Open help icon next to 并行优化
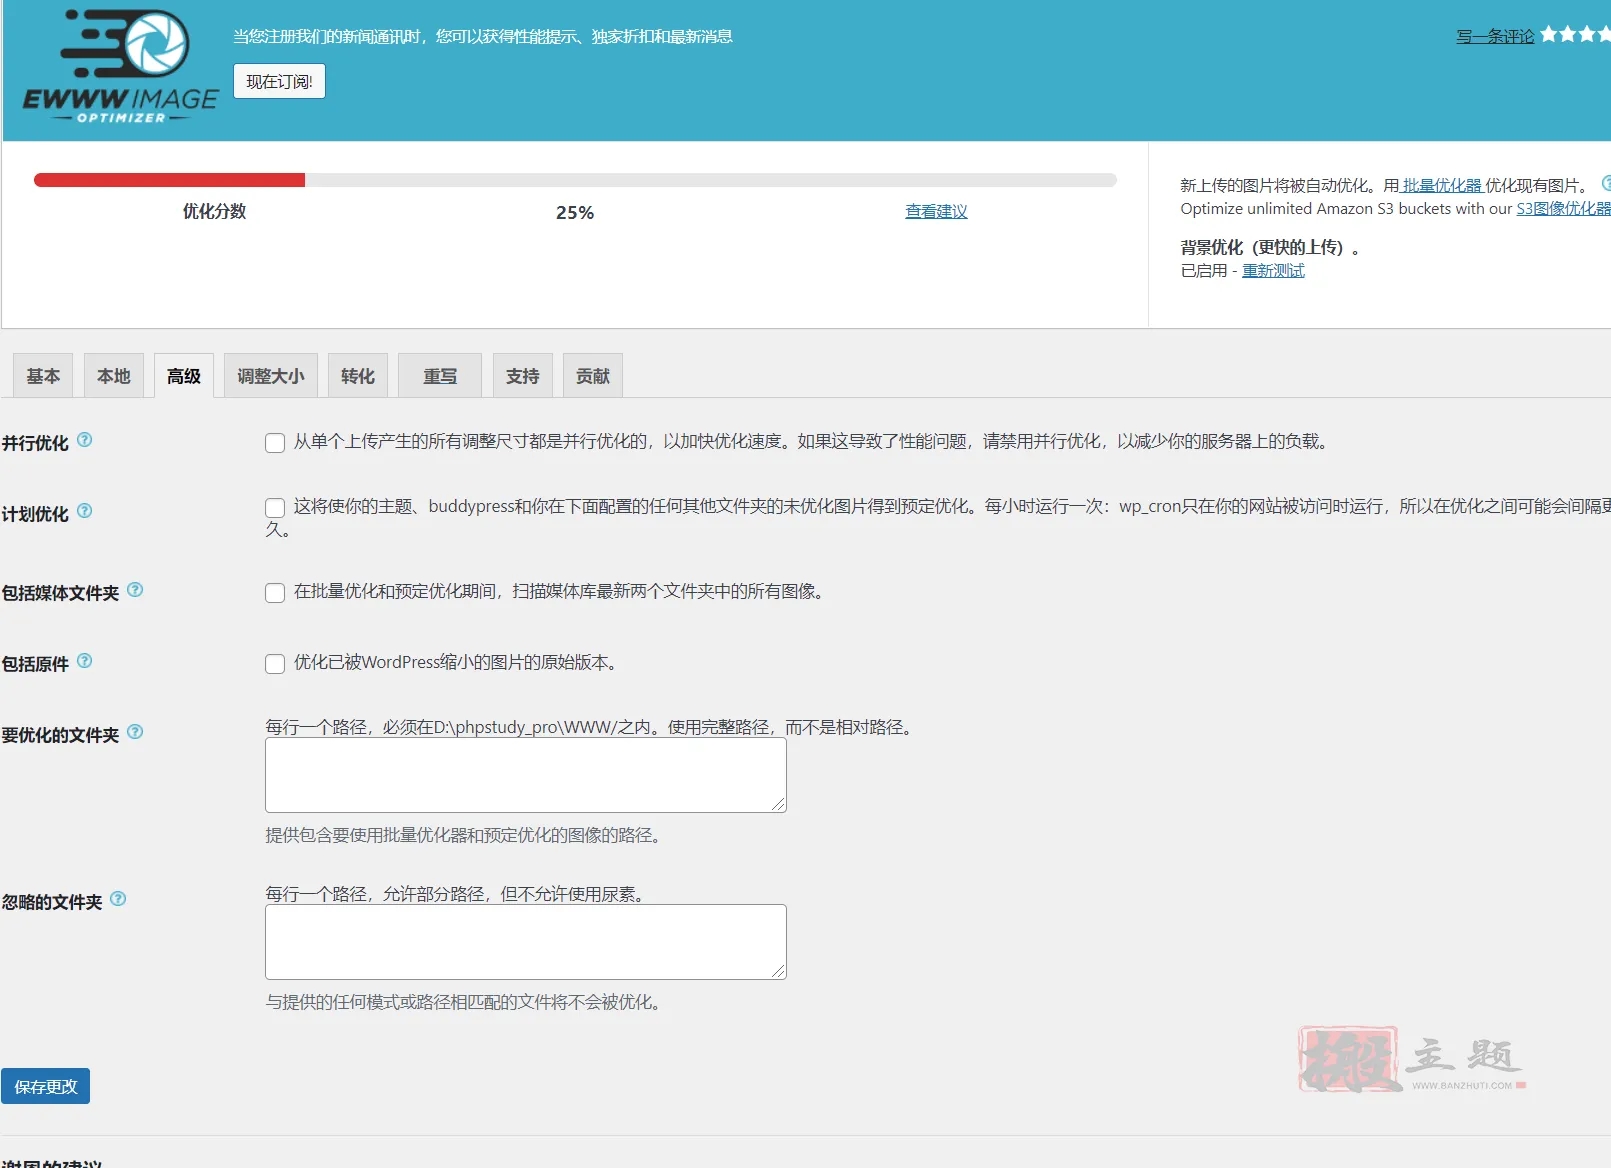The width and height of the screenshot is (1611, 1168). tap(85, 439)
